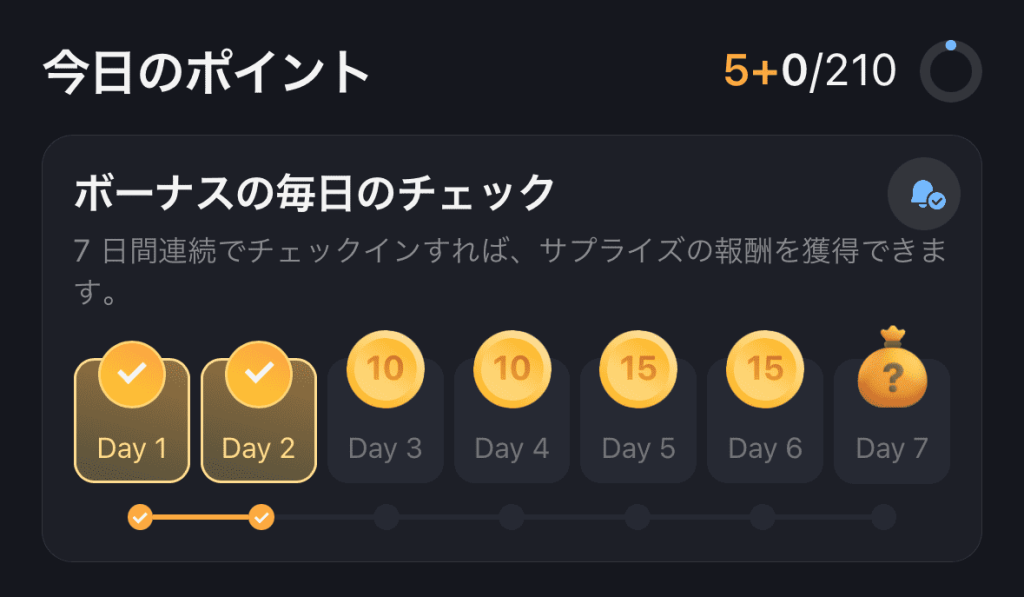Click the circular points progress ring
This screenshot has height=597, width=1024.
coord(950,71)
